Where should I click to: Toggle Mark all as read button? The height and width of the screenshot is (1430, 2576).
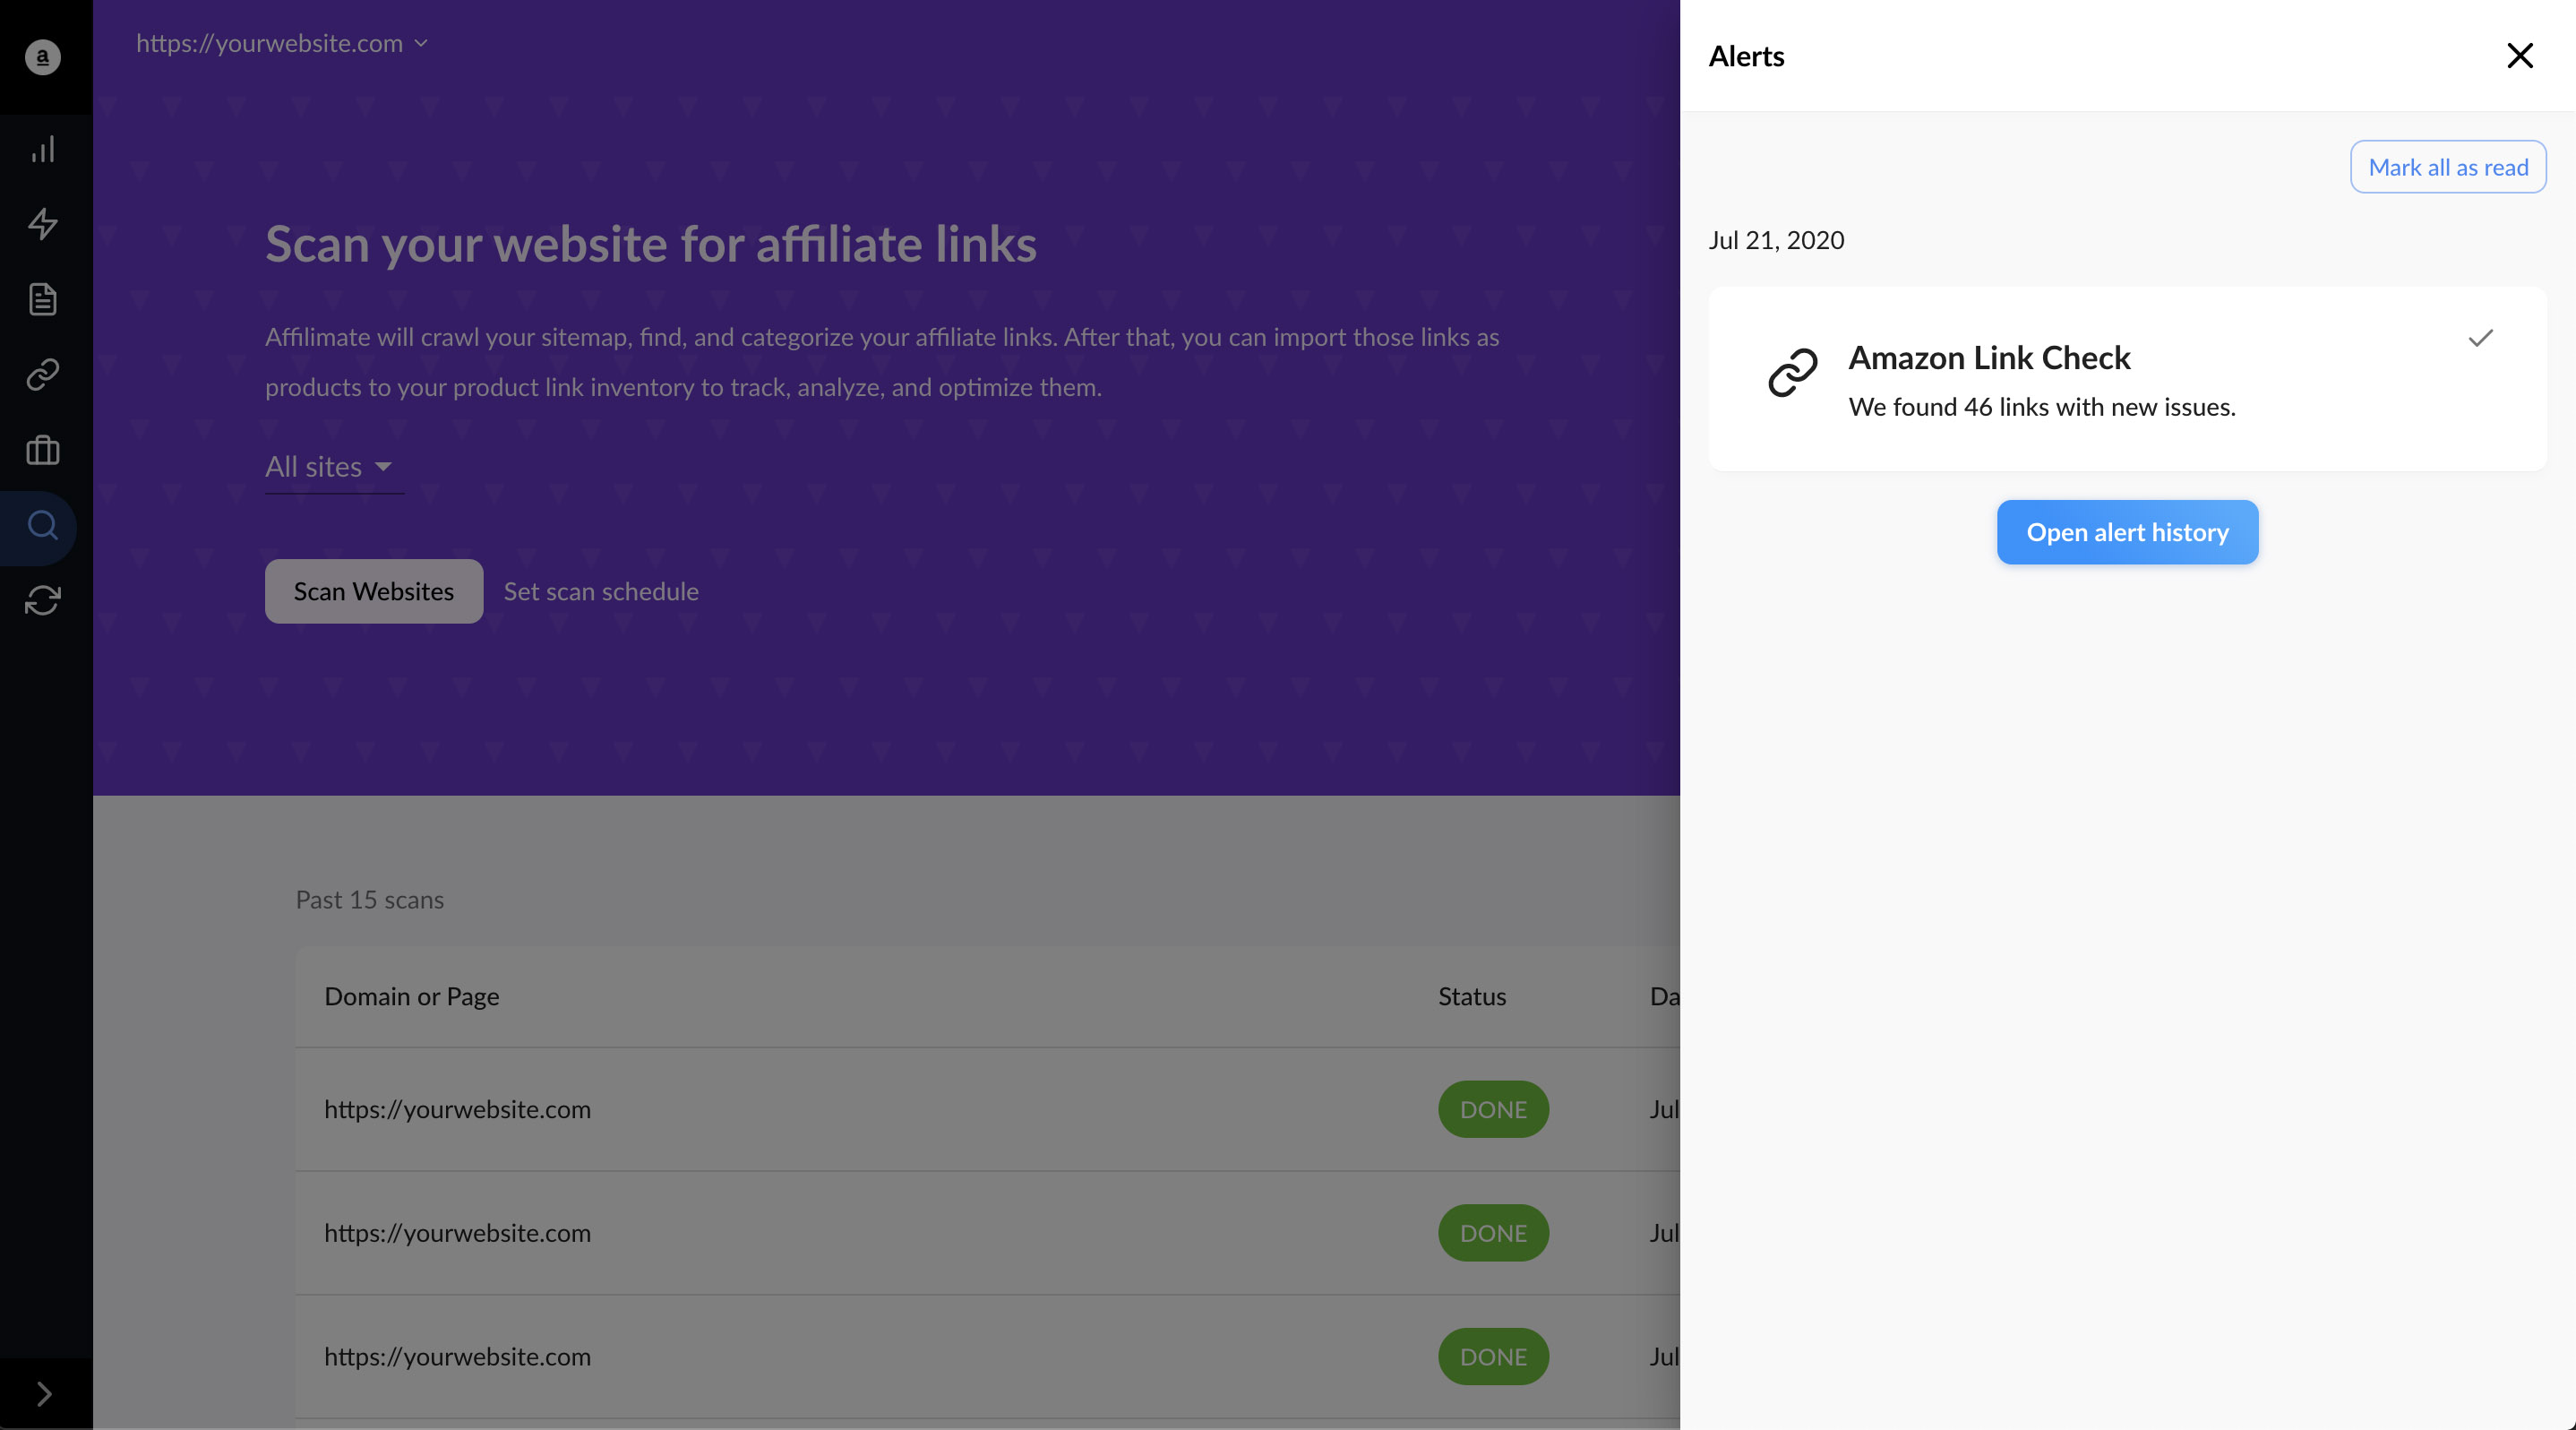2448,166
